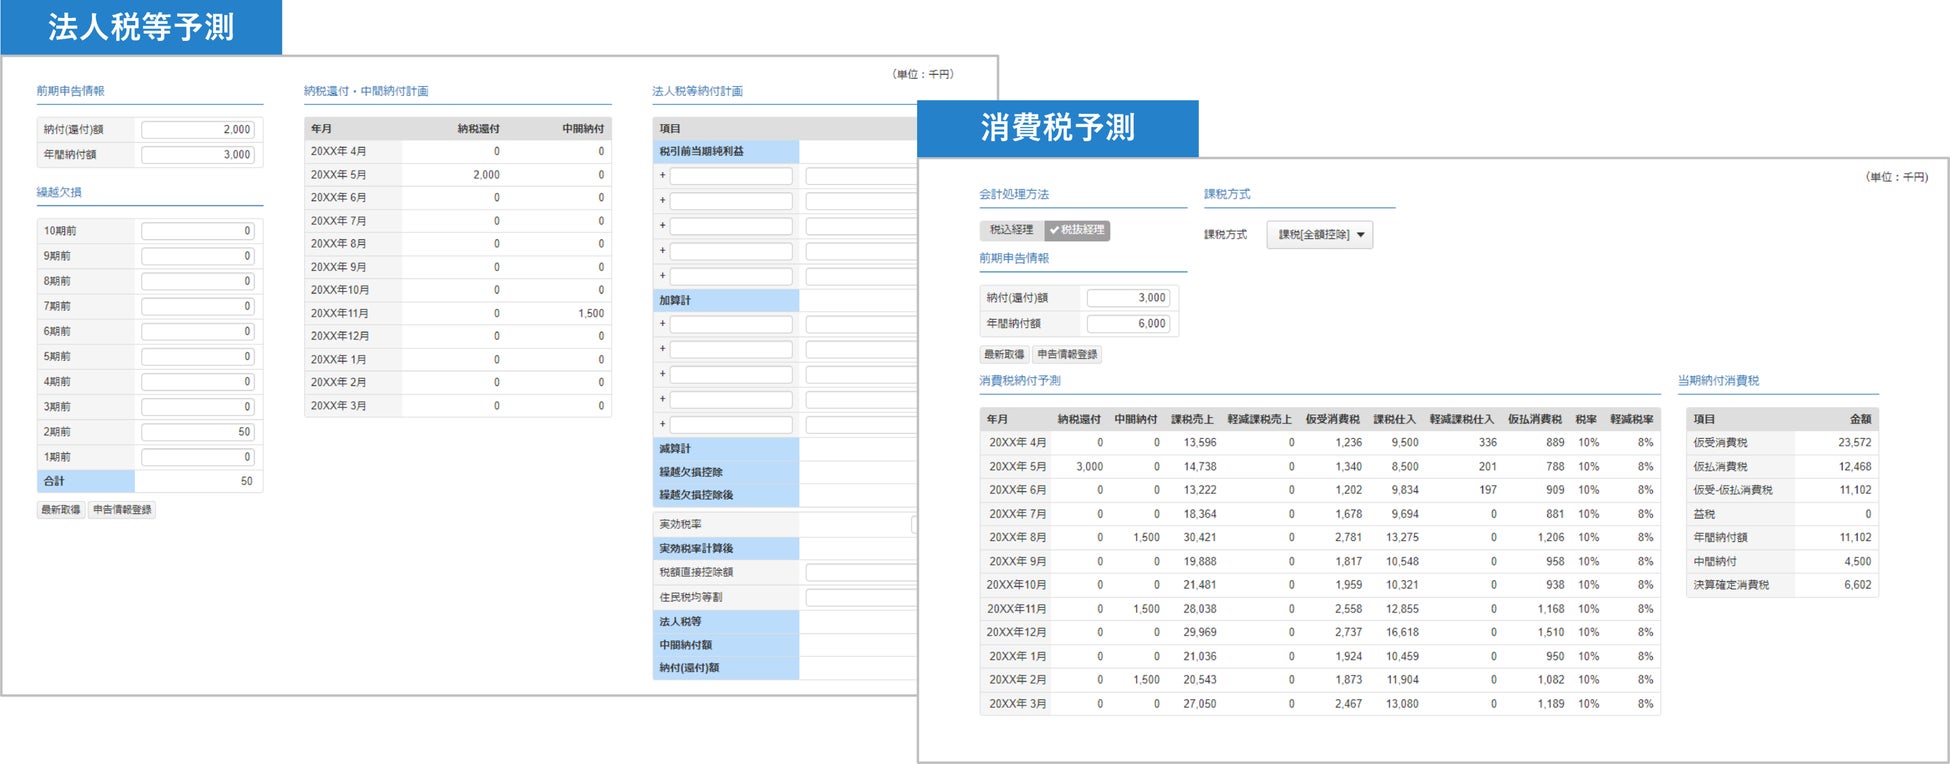Click the 税引前当期純利益 row label
Viewport: 1950px width, 764px height.
pyautogui.click(x=701, y=152)
